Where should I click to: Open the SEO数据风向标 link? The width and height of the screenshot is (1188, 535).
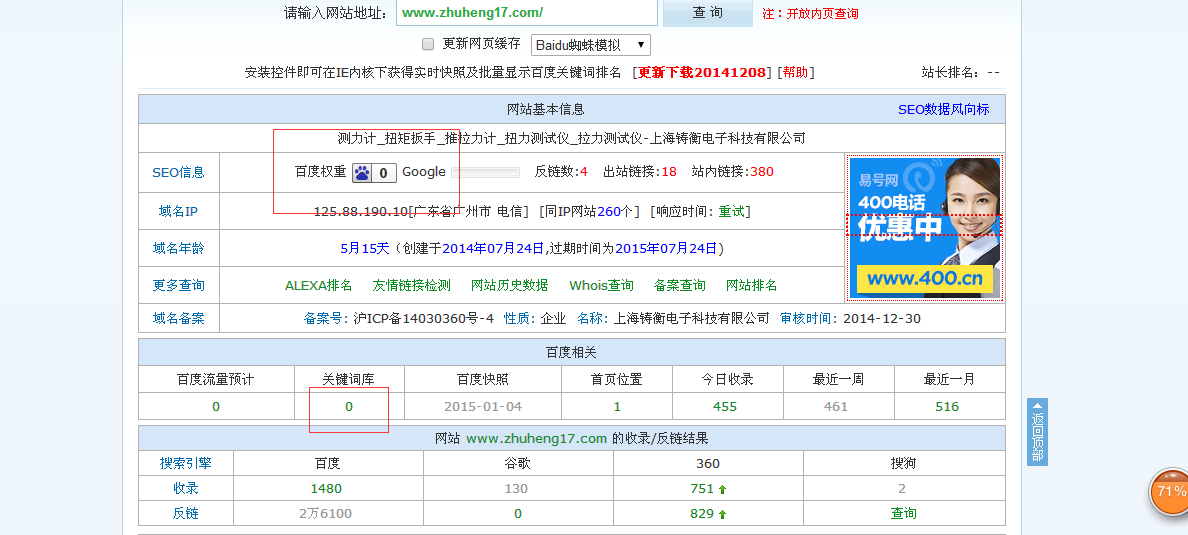[x=943, y=109]
